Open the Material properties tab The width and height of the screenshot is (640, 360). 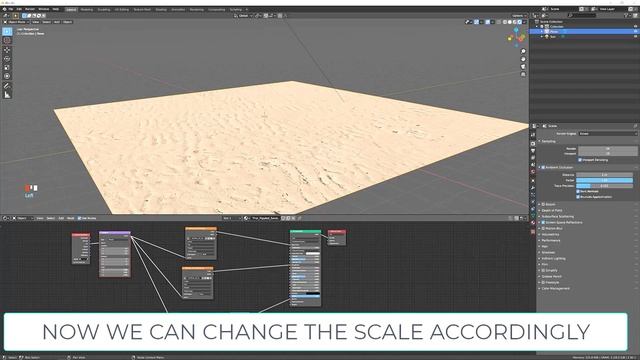tap(533, 223)
